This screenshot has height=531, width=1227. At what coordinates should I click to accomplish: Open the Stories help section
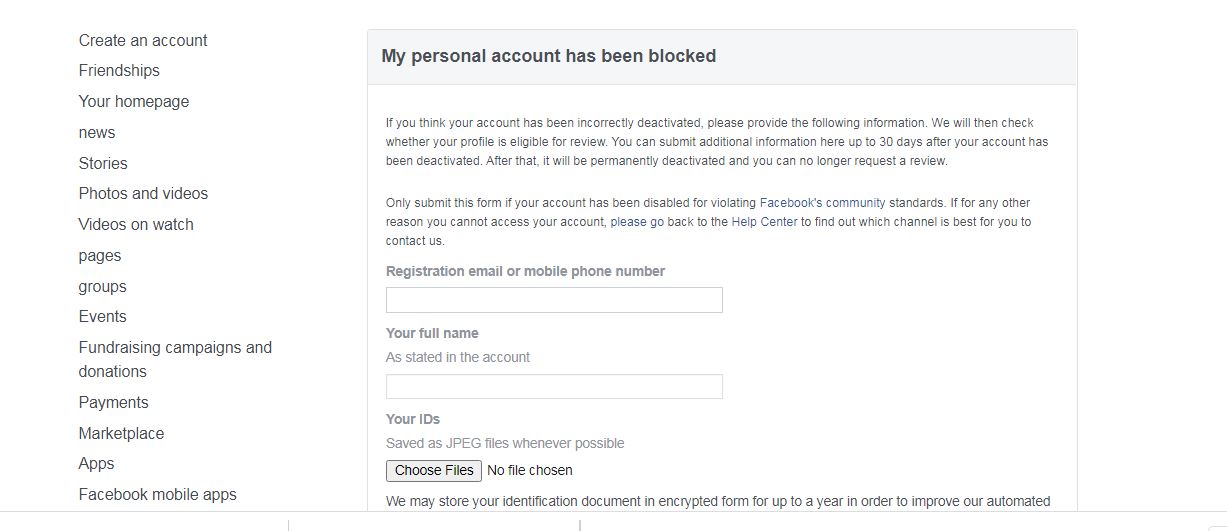(103, 163)
